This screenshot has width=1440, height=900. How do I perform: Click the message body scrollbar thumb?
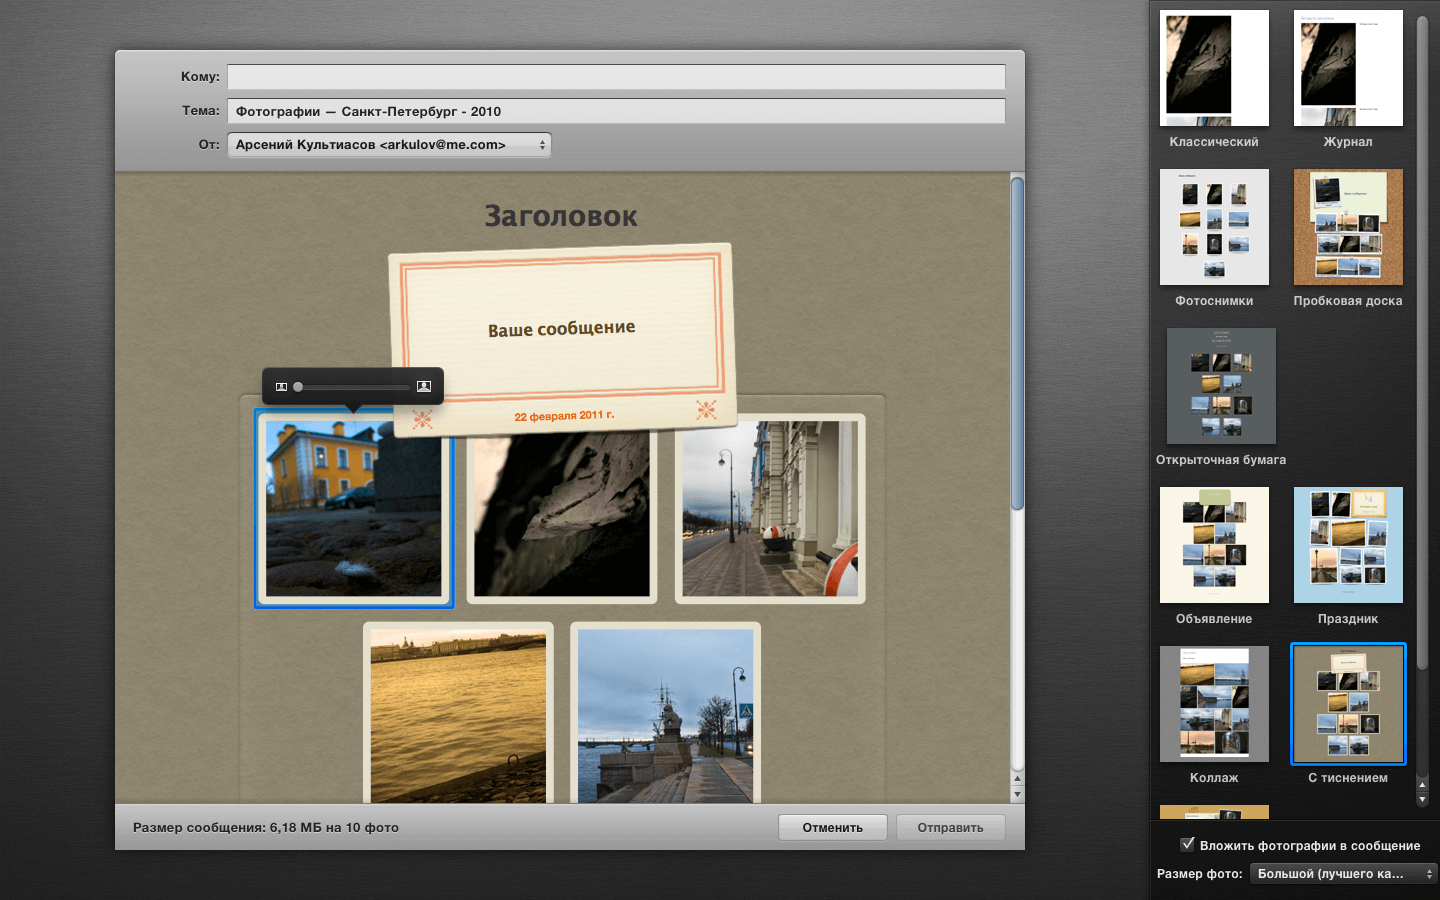[1017, 343]
